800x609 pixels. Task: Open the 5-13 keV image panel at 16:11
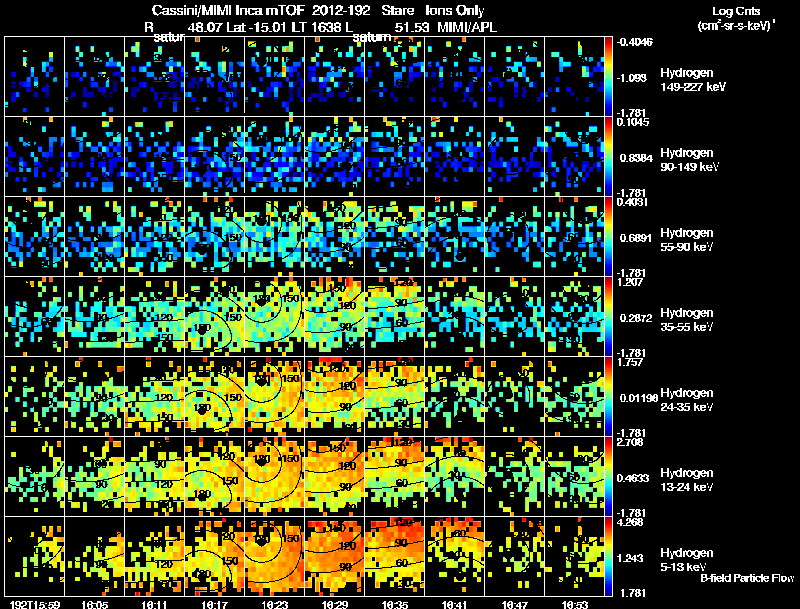[155, 556]
